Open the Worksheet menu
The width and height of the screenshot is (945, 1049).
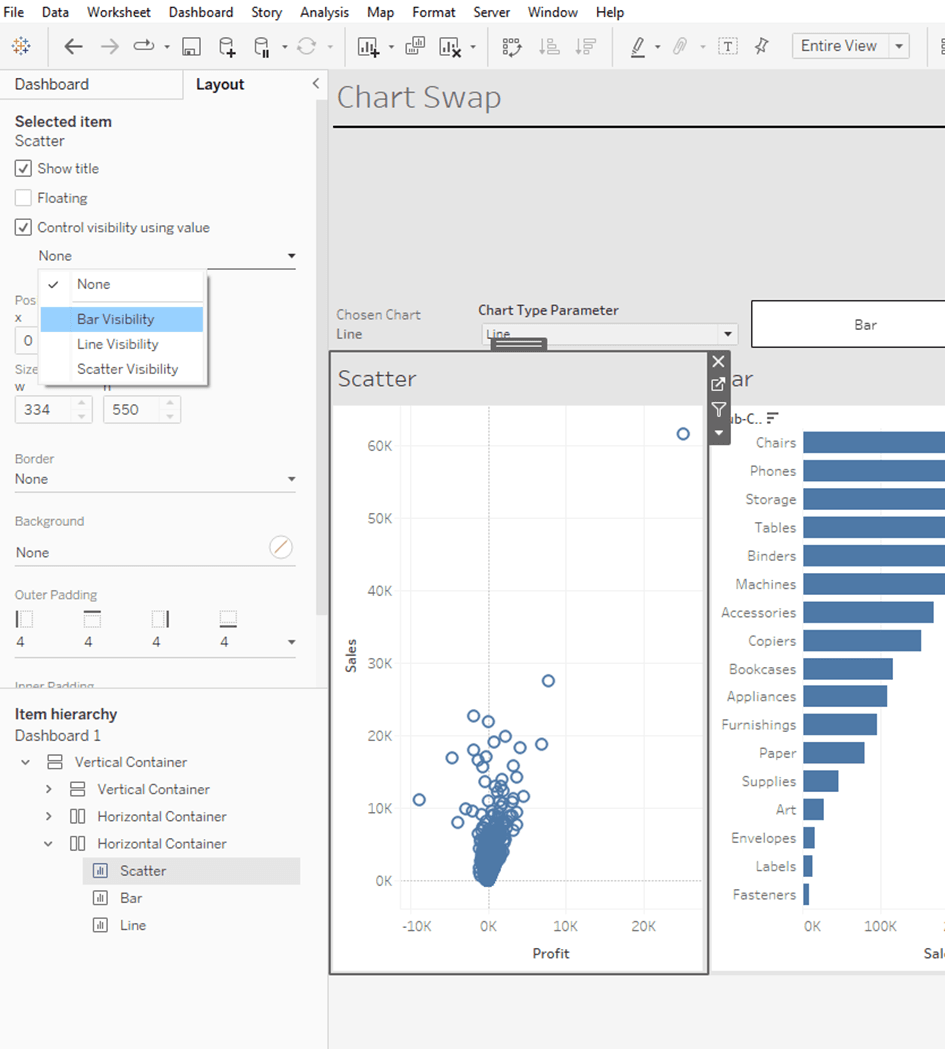coord(118,12)
